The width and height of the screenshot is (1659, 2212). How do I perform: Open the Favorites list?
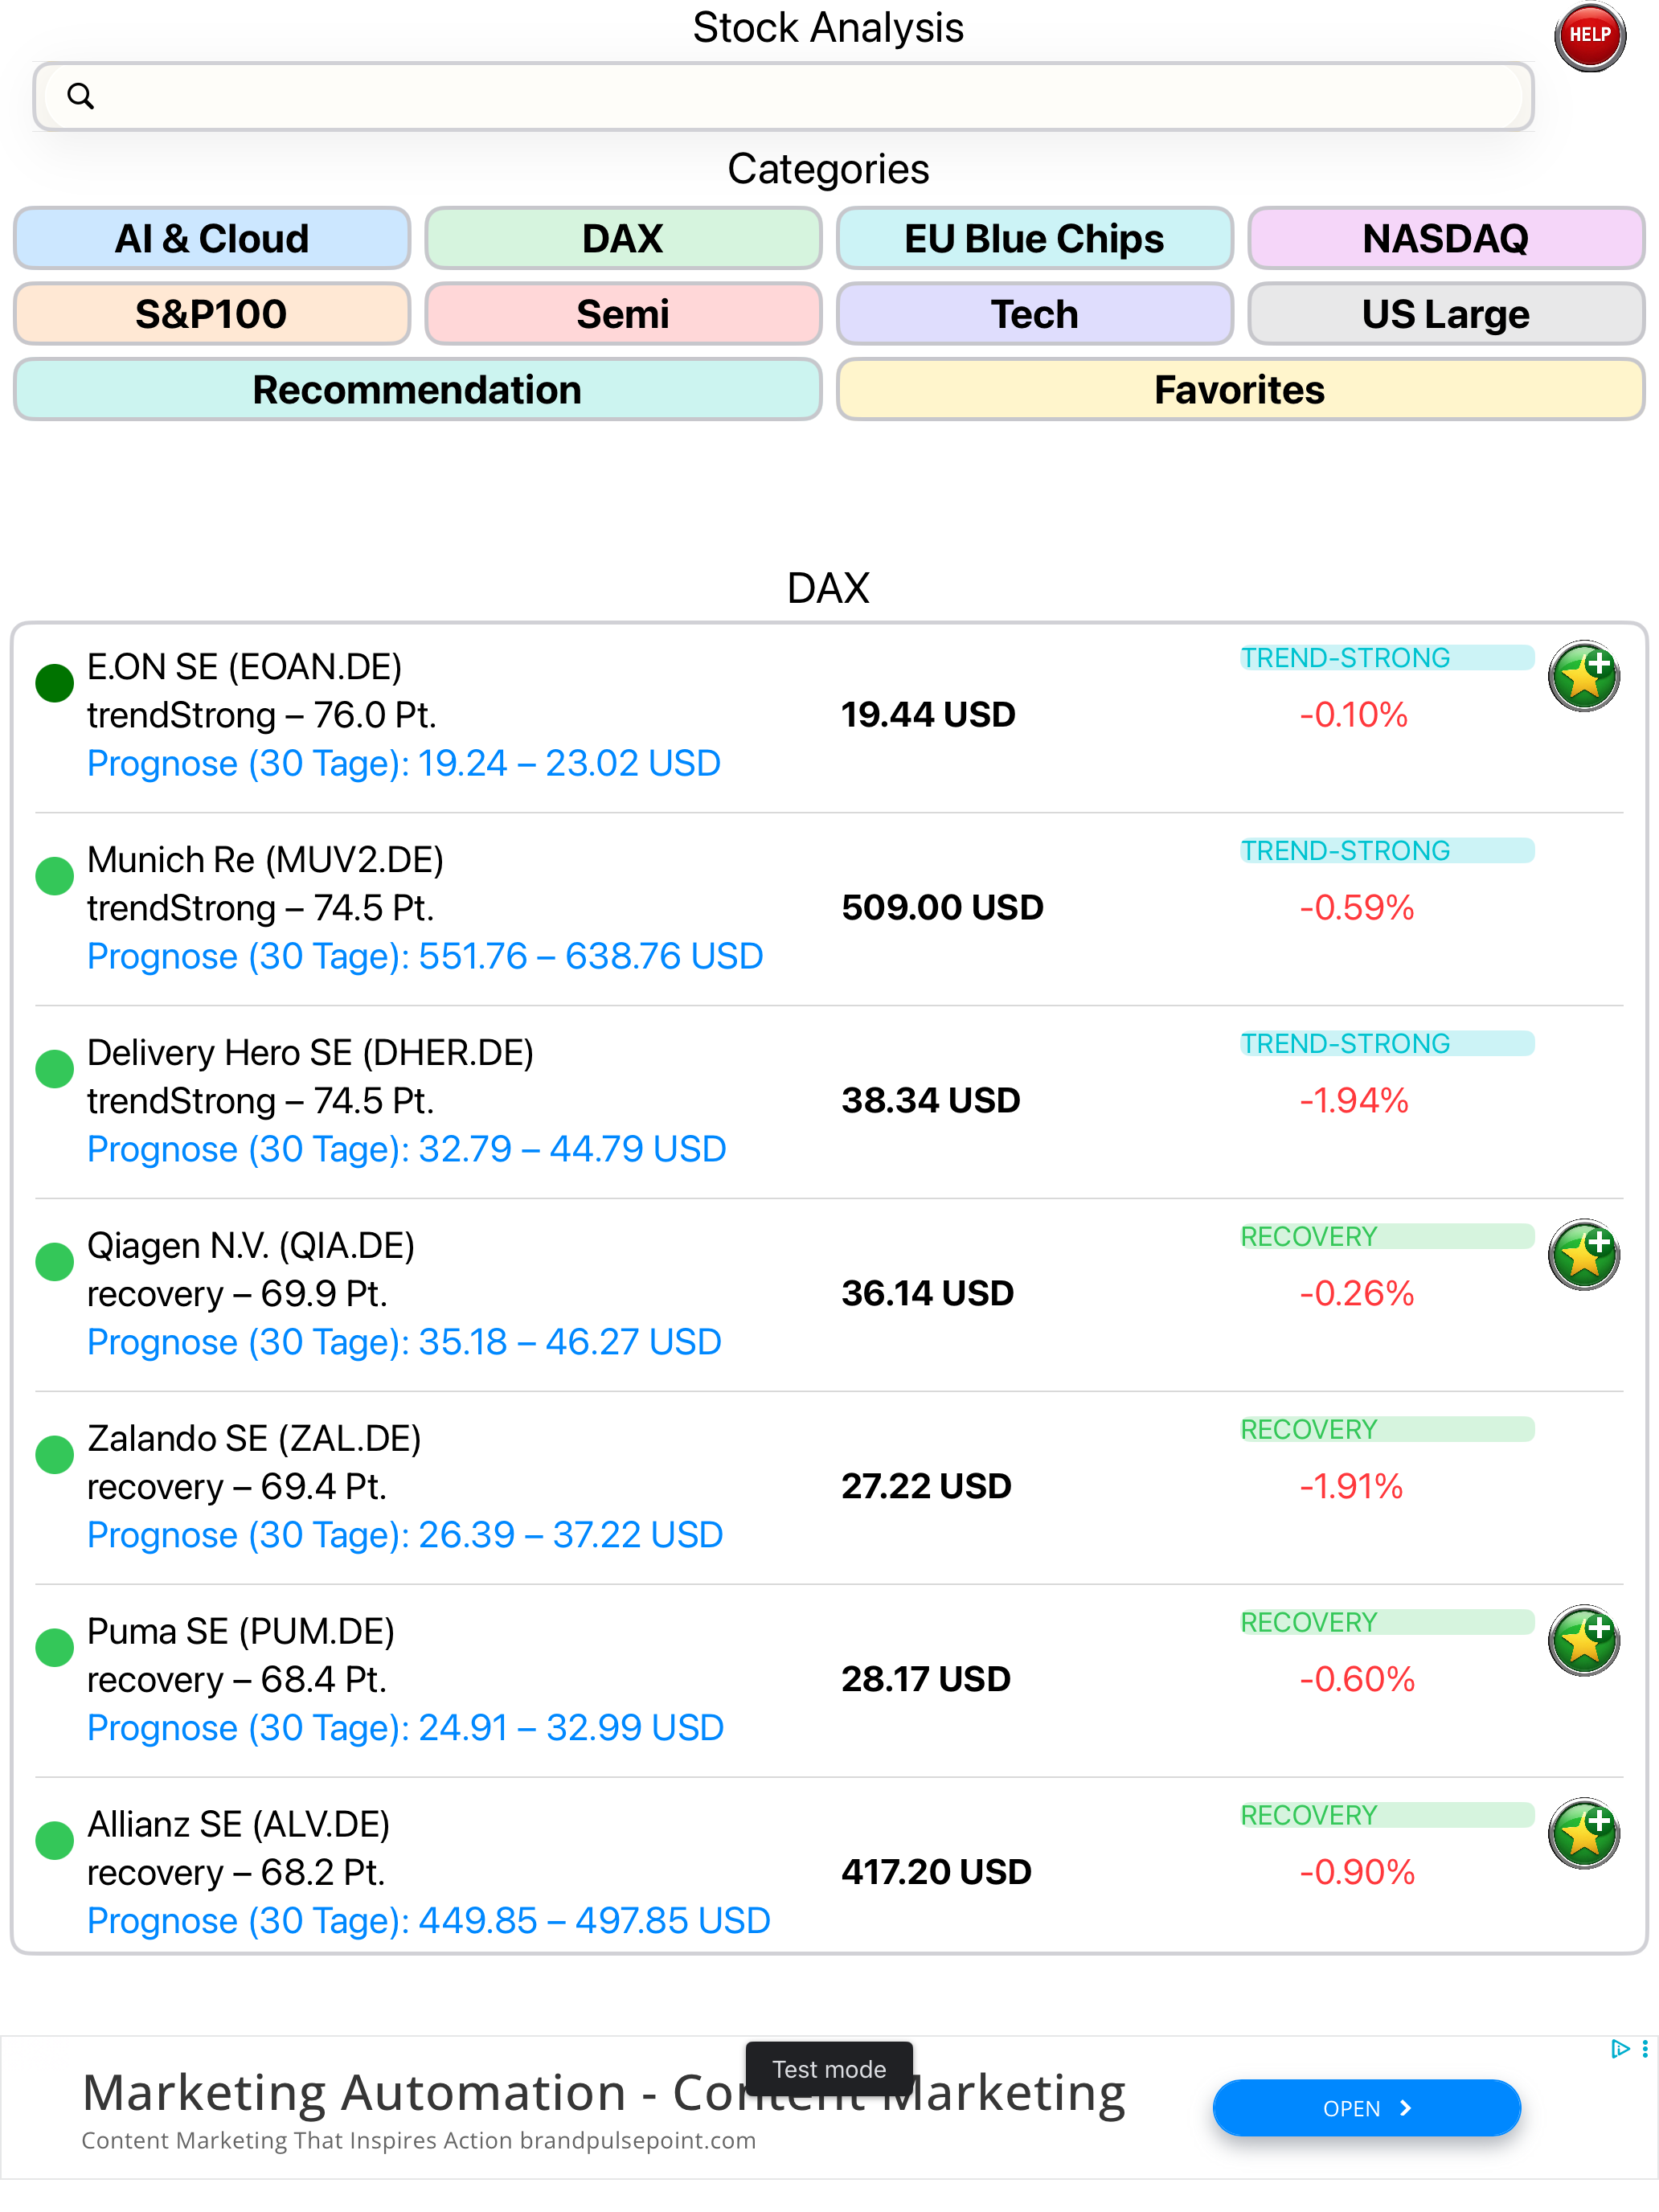tap(1240, 390)
